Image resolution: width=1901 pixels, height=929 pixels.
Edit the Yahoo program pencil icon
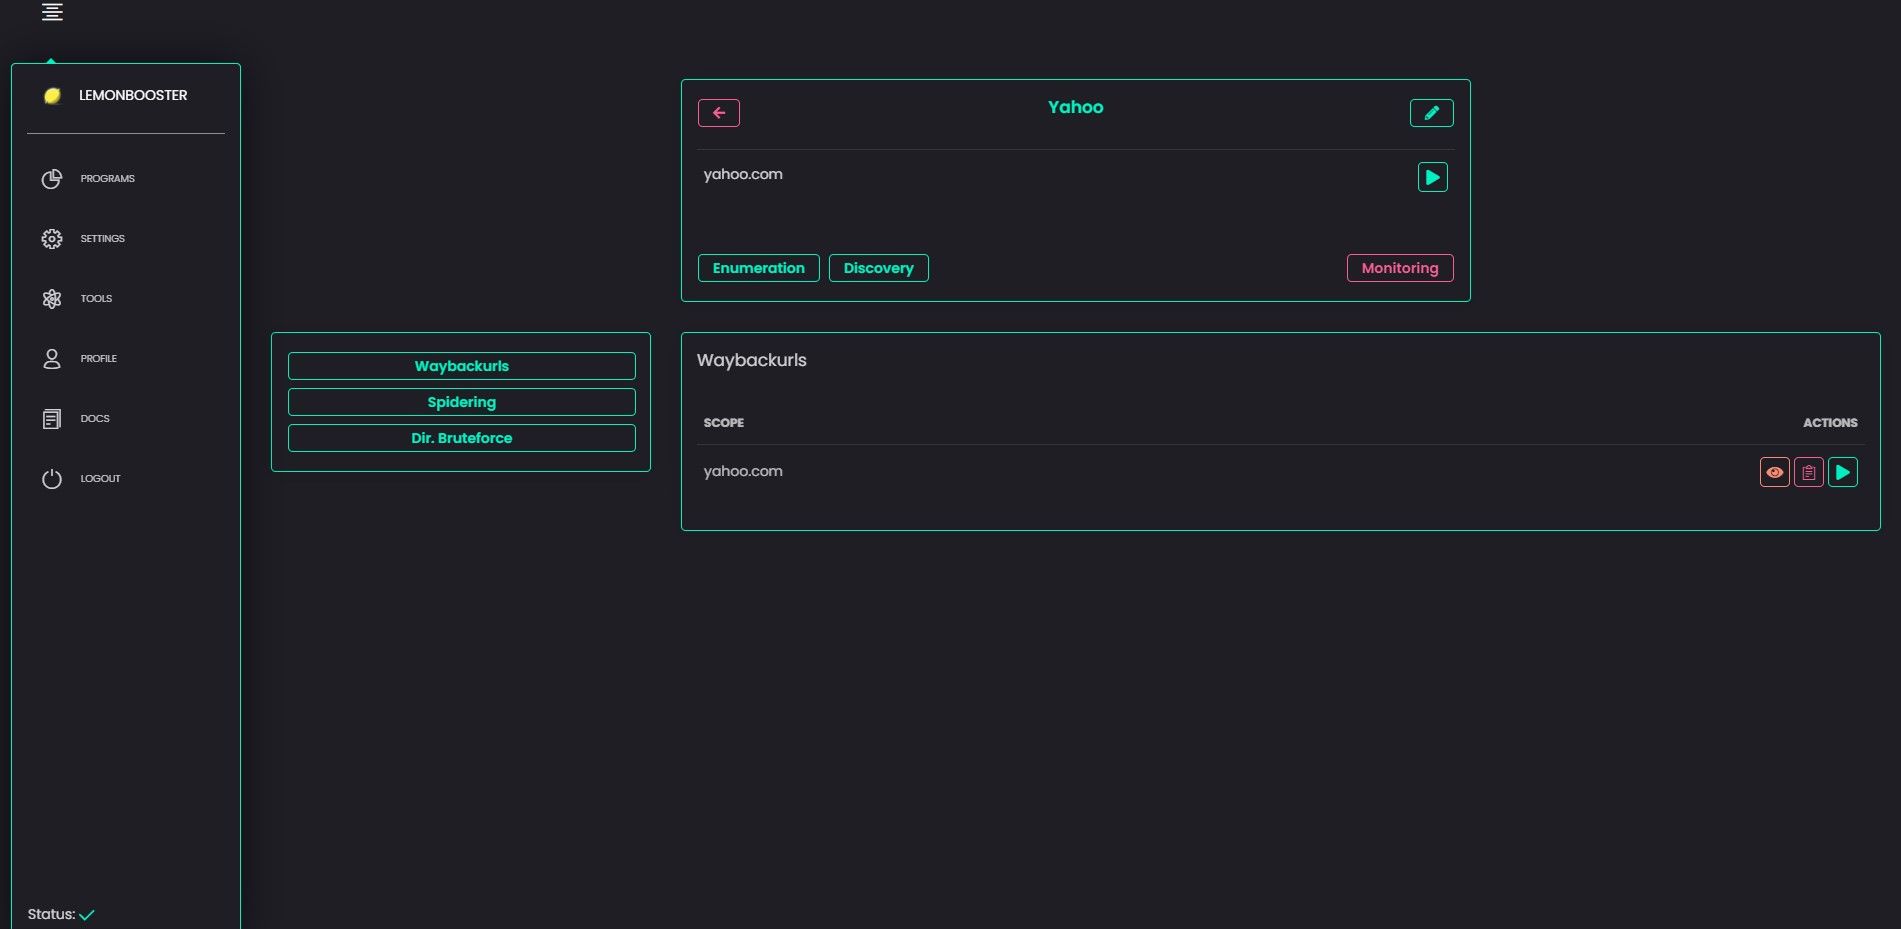point(1432,113)
